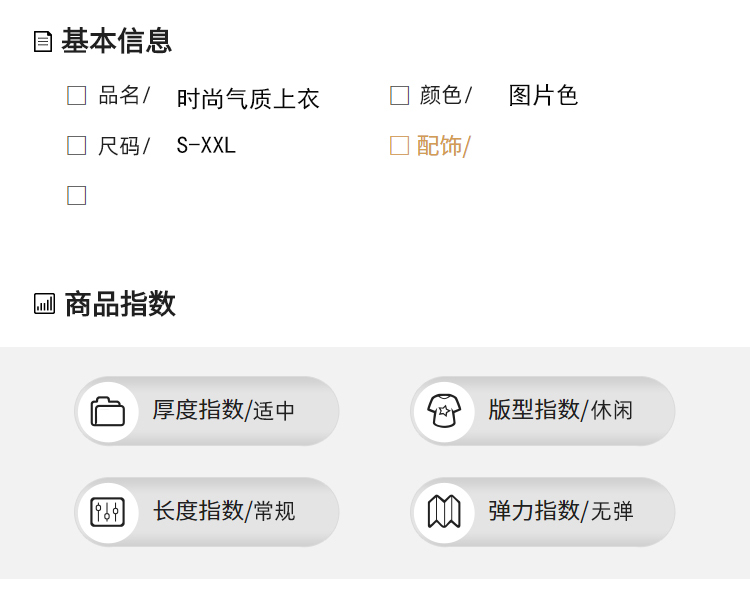Click the 商品指数 section heading
This screenshot has width=750, height=592.
120,304
